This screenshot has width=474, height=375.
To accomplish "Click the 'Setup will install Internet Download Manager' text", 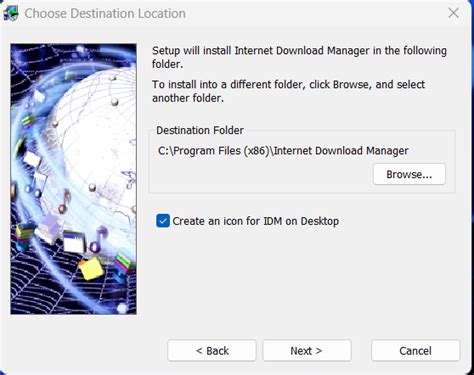I will pyautogui.click(x=299, y=57).
